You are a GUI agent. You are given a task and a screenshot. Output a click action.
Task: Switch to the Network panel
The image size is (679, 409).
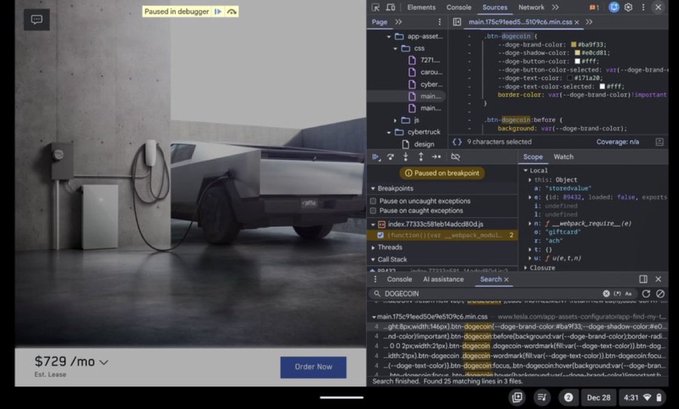tap(531, 7)
